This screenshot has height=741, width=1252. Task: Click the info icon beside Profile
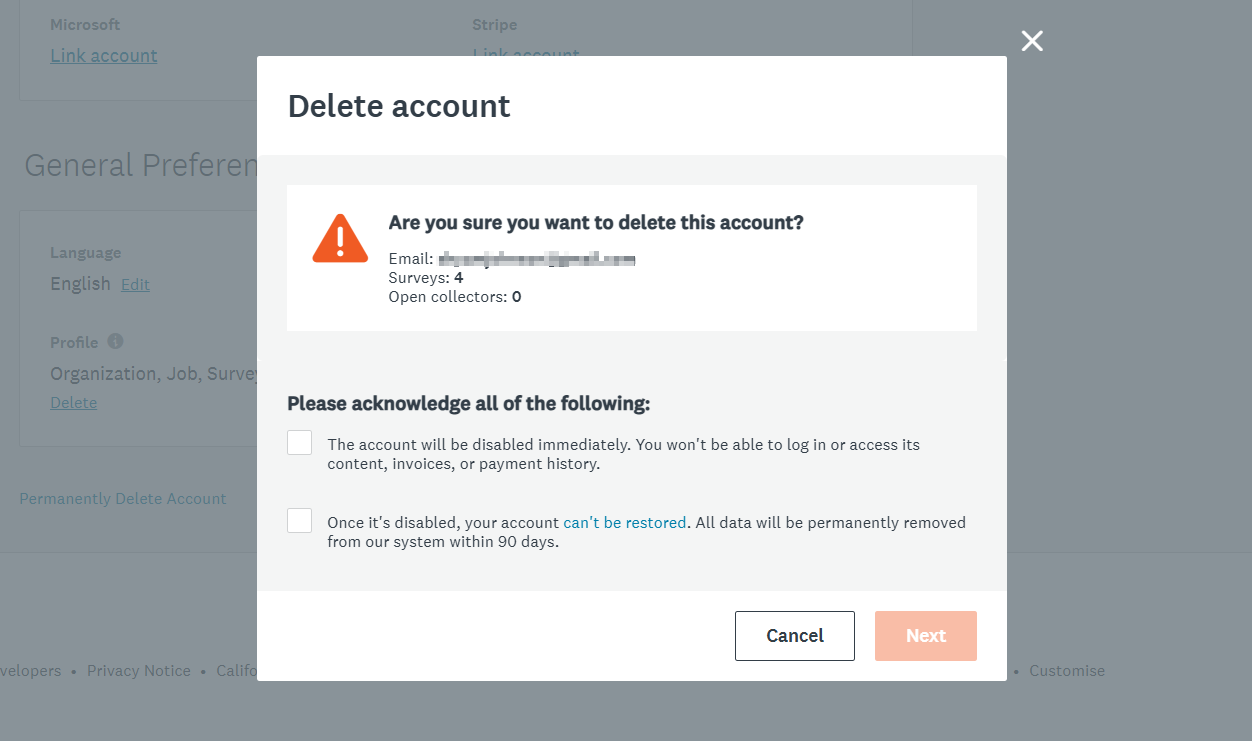(115, 342)
